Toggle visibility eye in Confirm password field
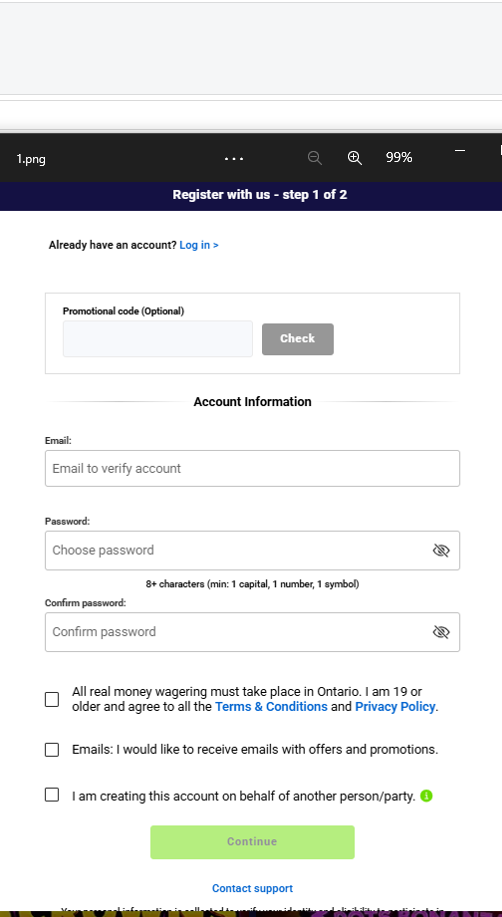The width and height of the screenshot is (502, 917). pyautogui.click(x=441, y=632)
